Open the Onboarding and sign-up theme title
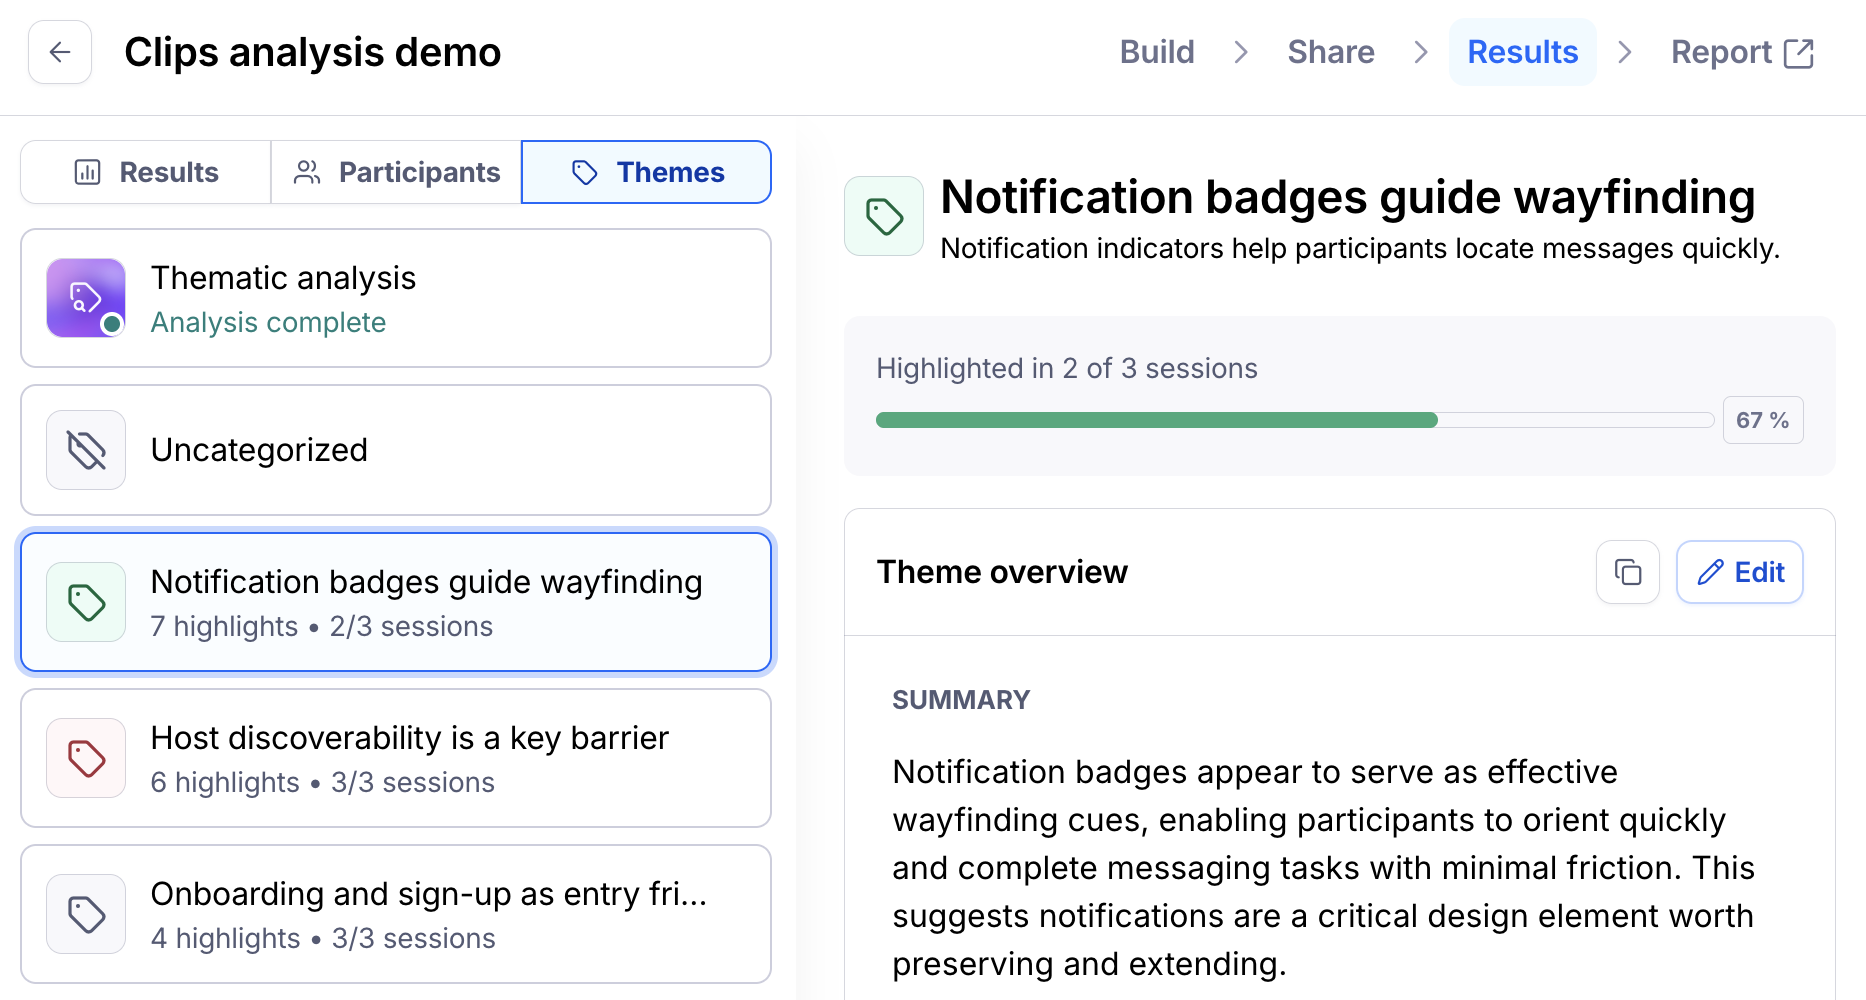The width and height of the screenshot is (1866, 1000). (428, 894)
